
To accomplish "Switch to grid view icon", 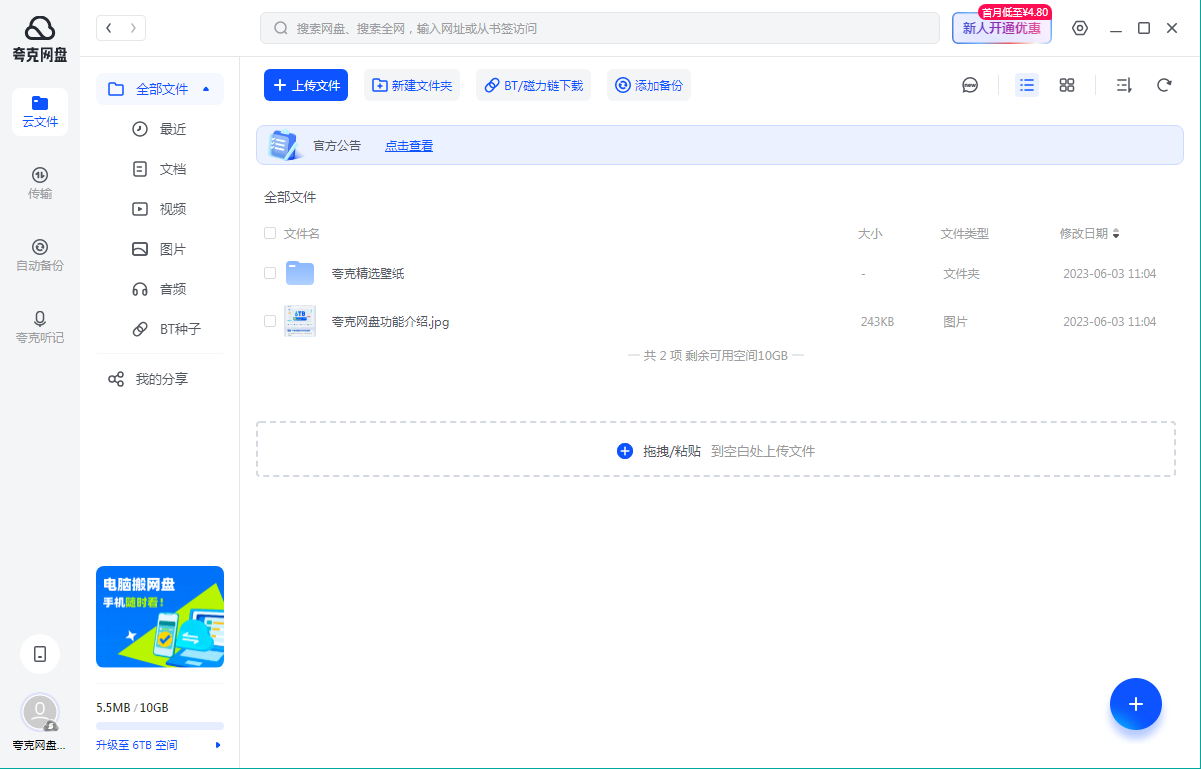I will (1067, 86).
